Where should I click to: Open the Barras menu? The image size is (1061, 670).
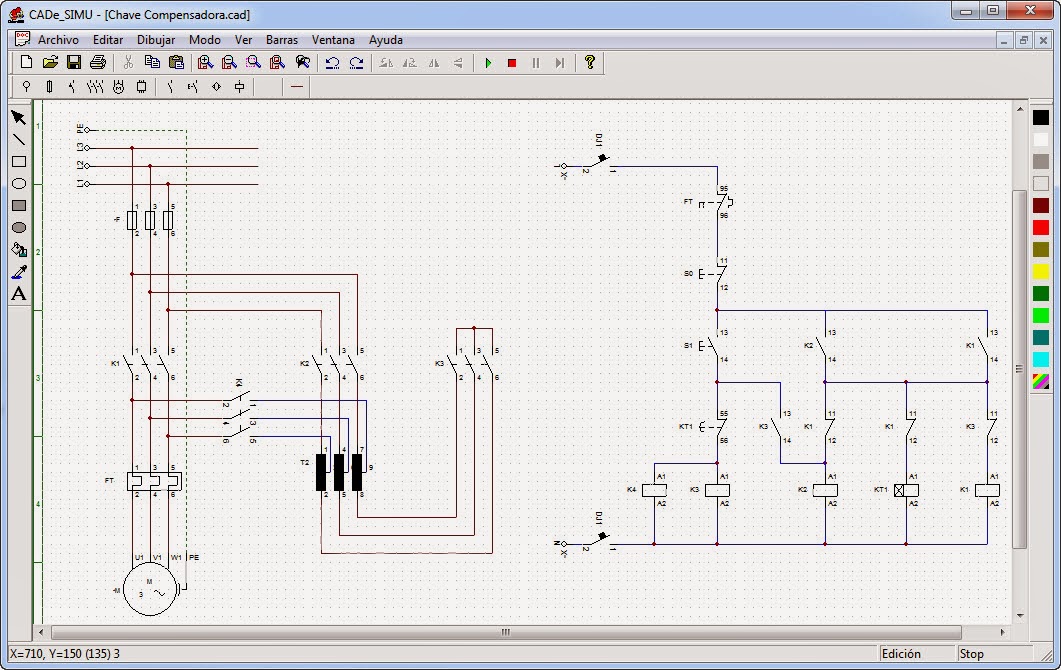(x=281, y=40)
